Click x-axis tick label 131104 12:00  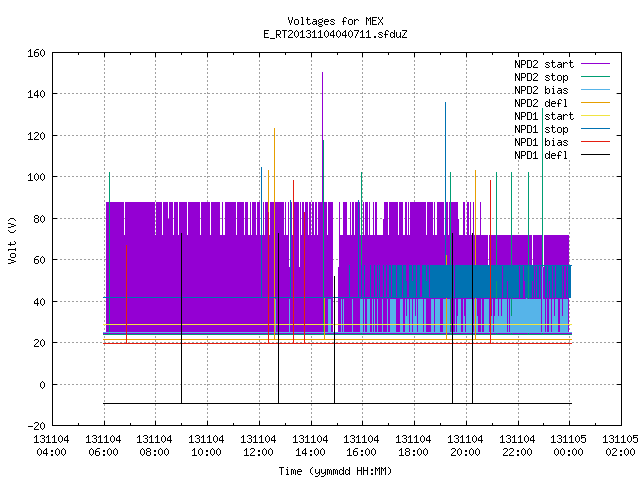258,446
